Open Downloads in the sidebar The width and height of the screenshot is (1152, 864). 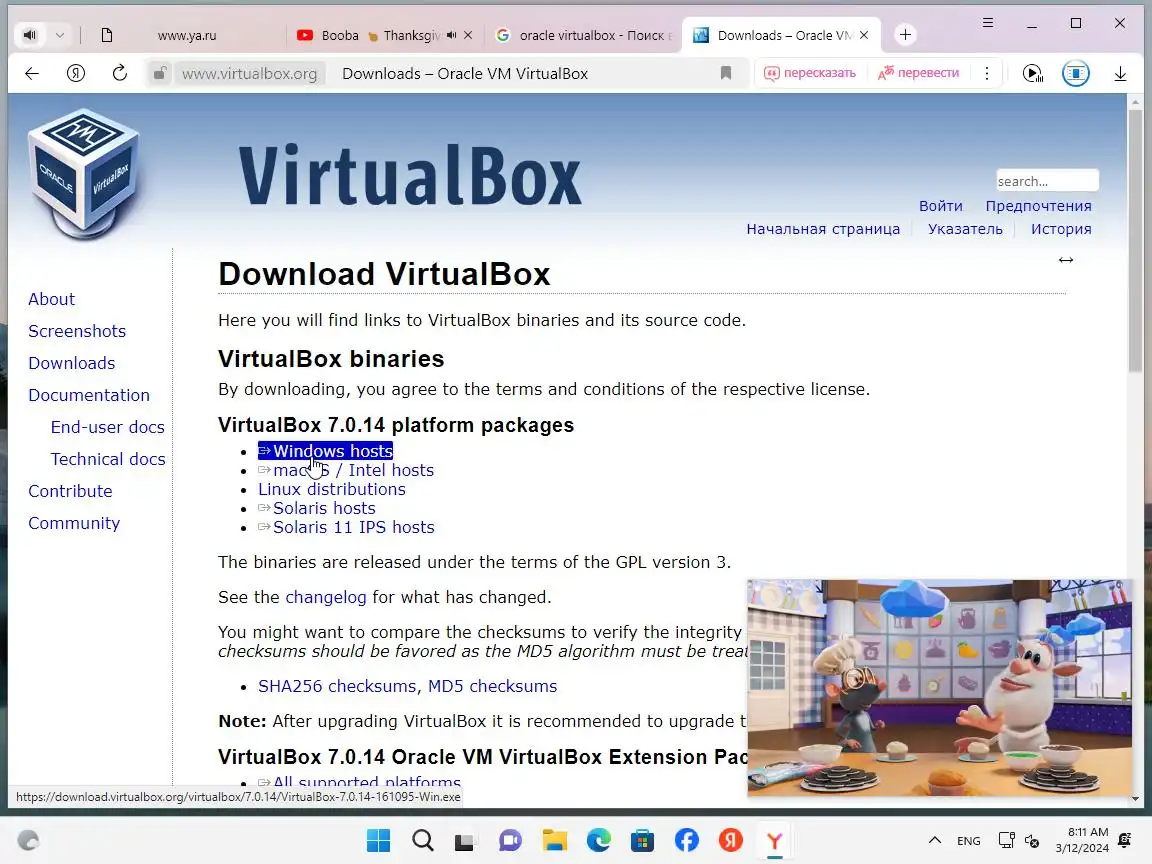click(72, 364)
